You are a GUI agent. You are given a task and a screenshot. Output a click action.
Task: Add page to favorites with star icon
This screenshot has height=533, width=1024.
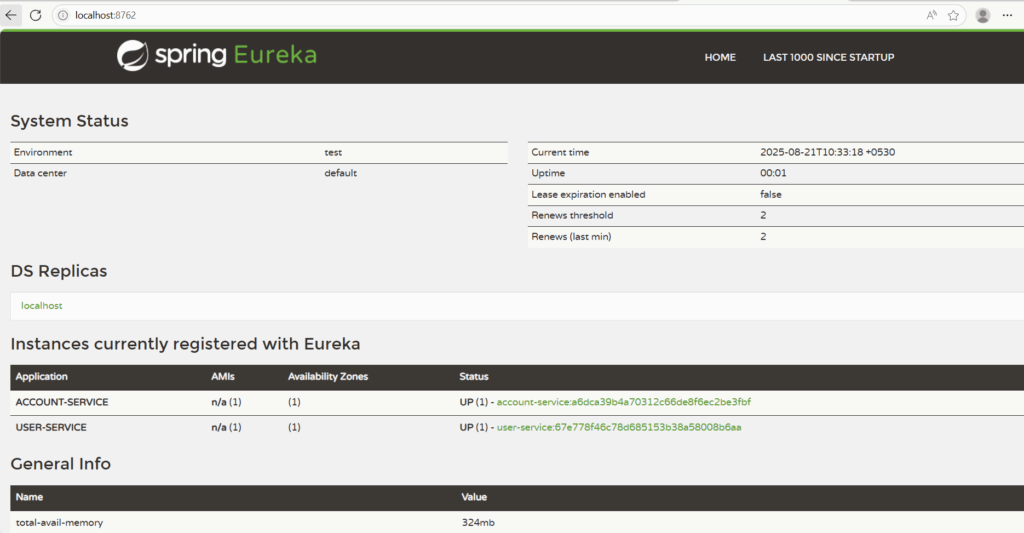[954, 15]
